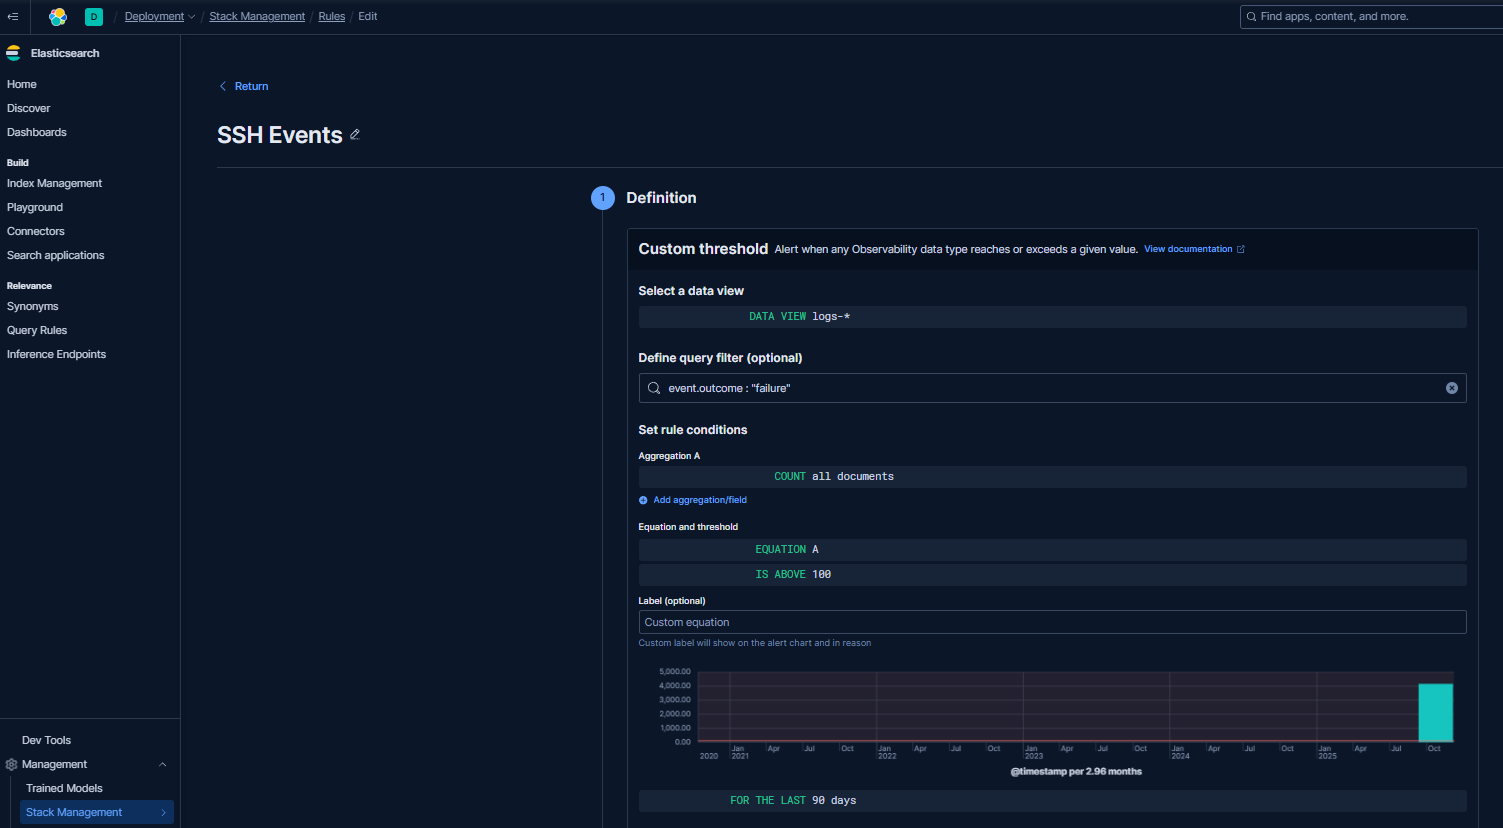
Task: Click the plus icon to add aggregation
Action: (643, 500)
